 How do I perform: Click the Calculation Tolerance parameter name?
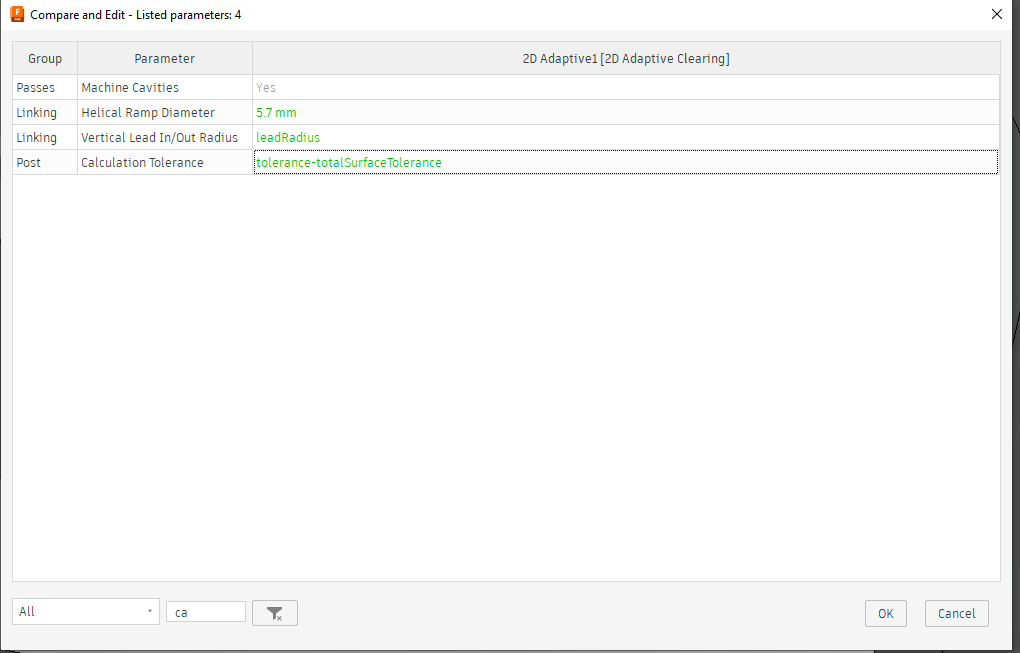[x=142, y=162]
